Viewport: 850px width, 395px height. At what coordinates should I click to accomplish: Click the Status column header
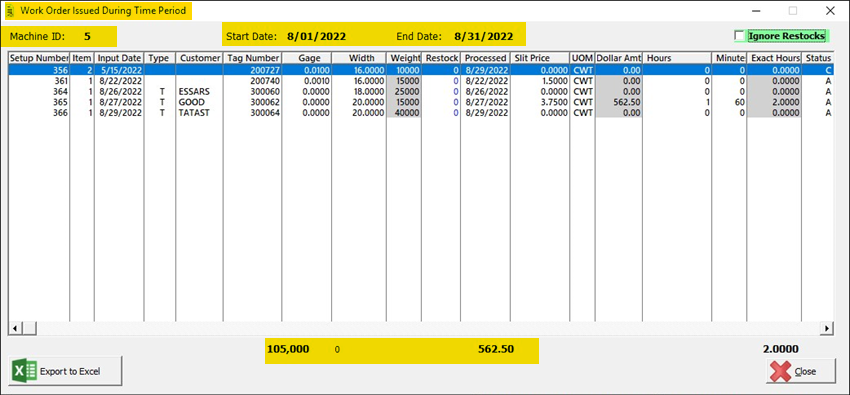(817, 58)
